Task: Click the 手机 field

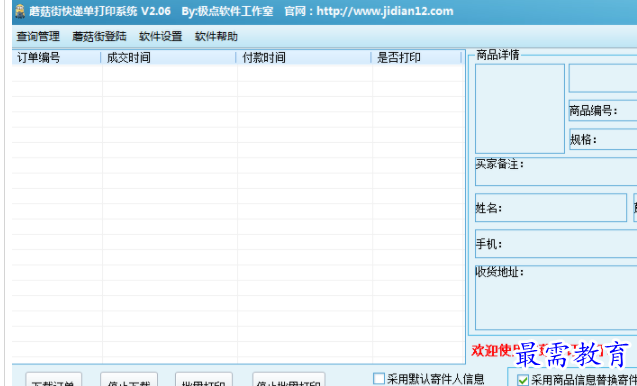Action: pyautogui.click(x=556, y=243)
